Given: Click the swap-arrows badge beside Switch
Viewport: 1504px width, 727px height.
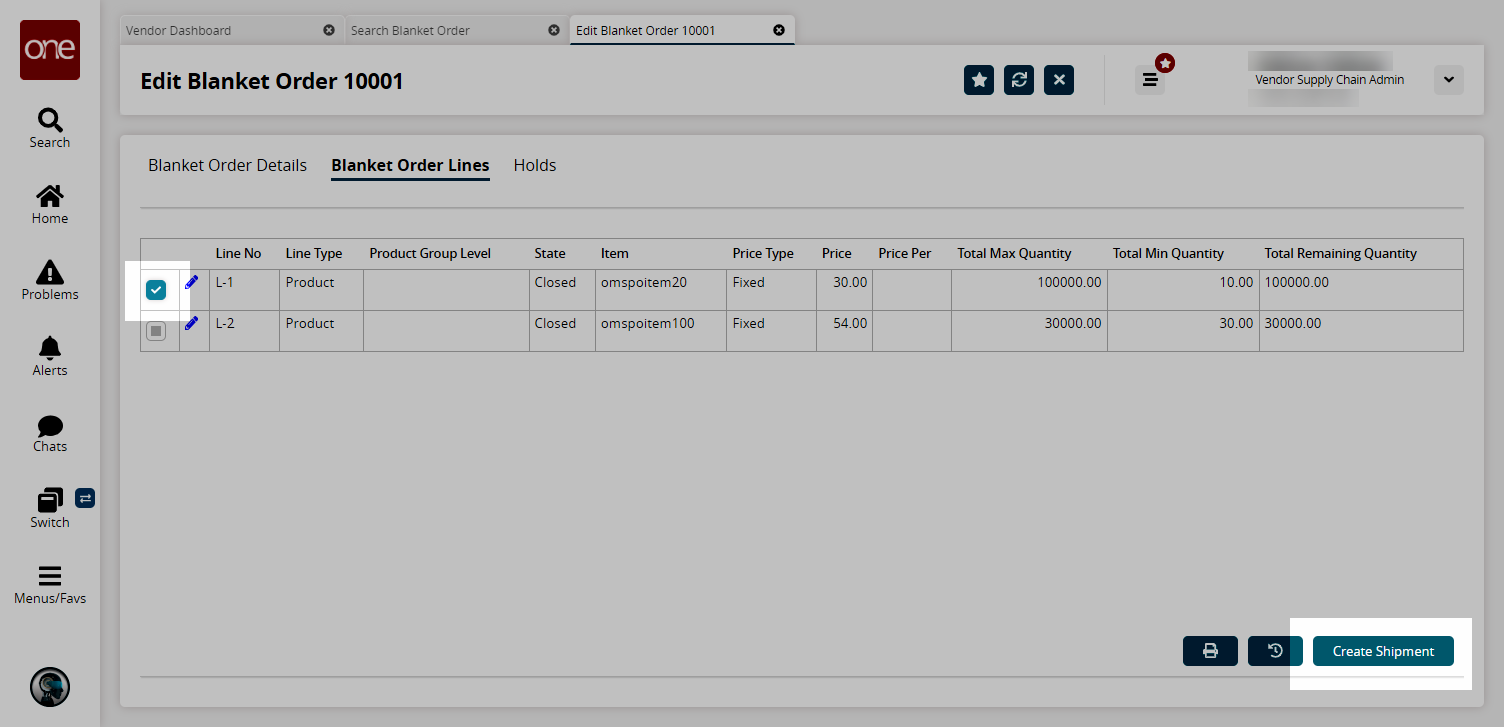Looking at the screenshot, I should [85, 497].
